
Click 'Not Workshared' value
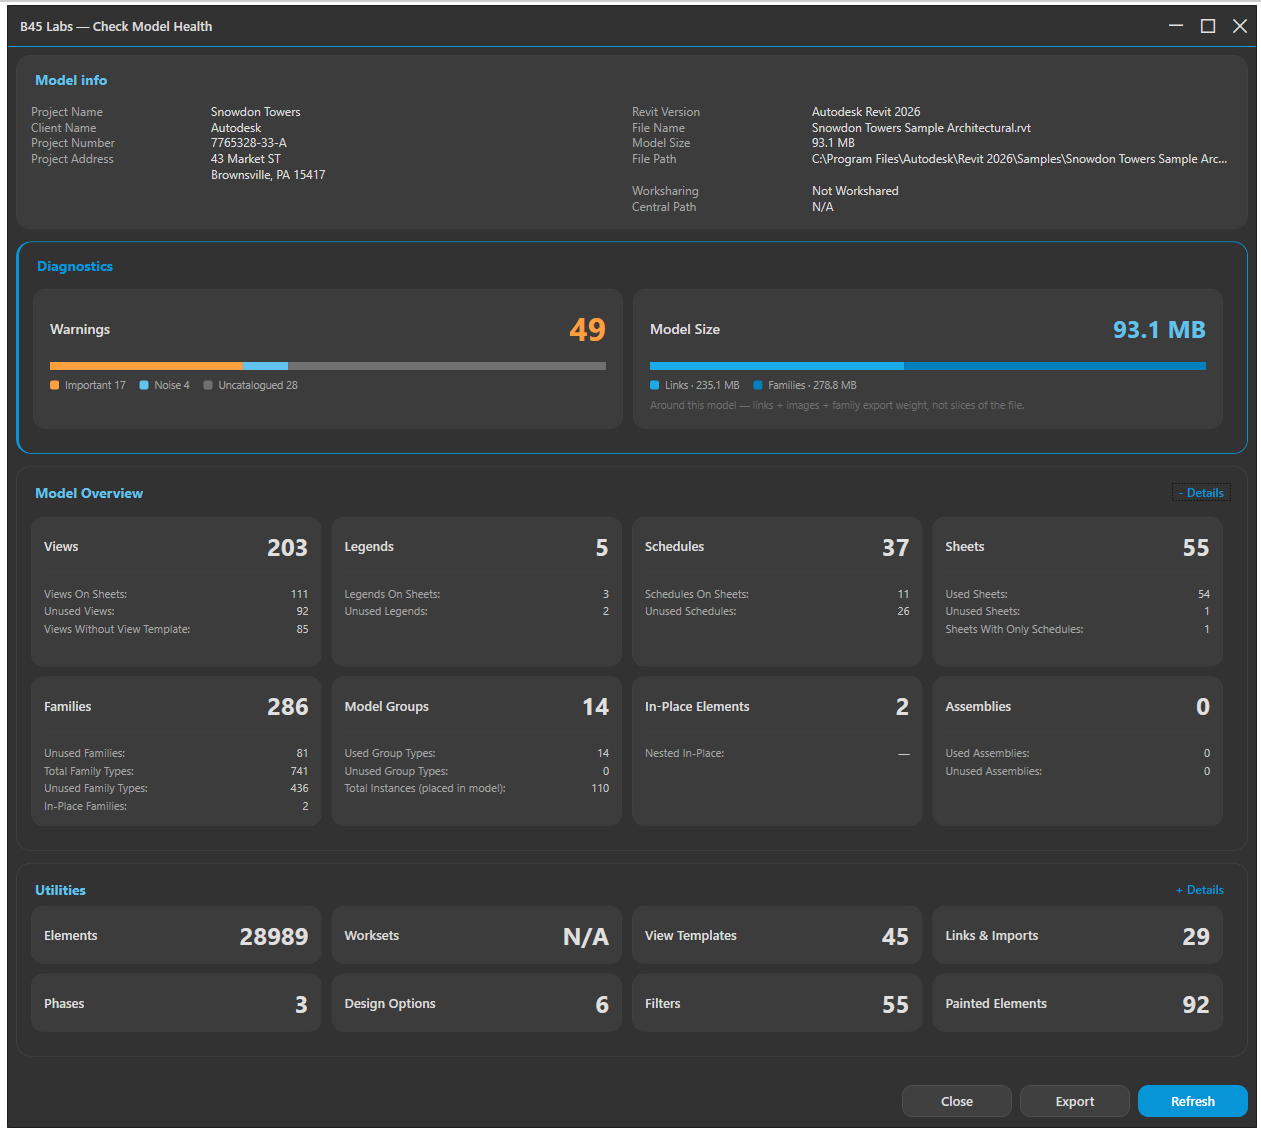855,191
